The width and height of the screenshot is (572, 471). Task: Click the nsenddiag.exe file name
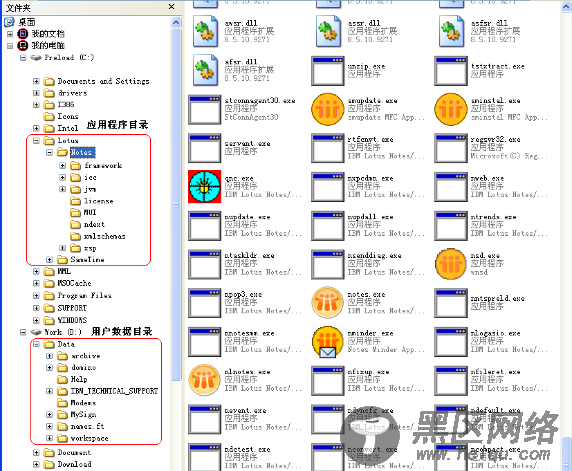pyautogui.click(x=374, y=256)
